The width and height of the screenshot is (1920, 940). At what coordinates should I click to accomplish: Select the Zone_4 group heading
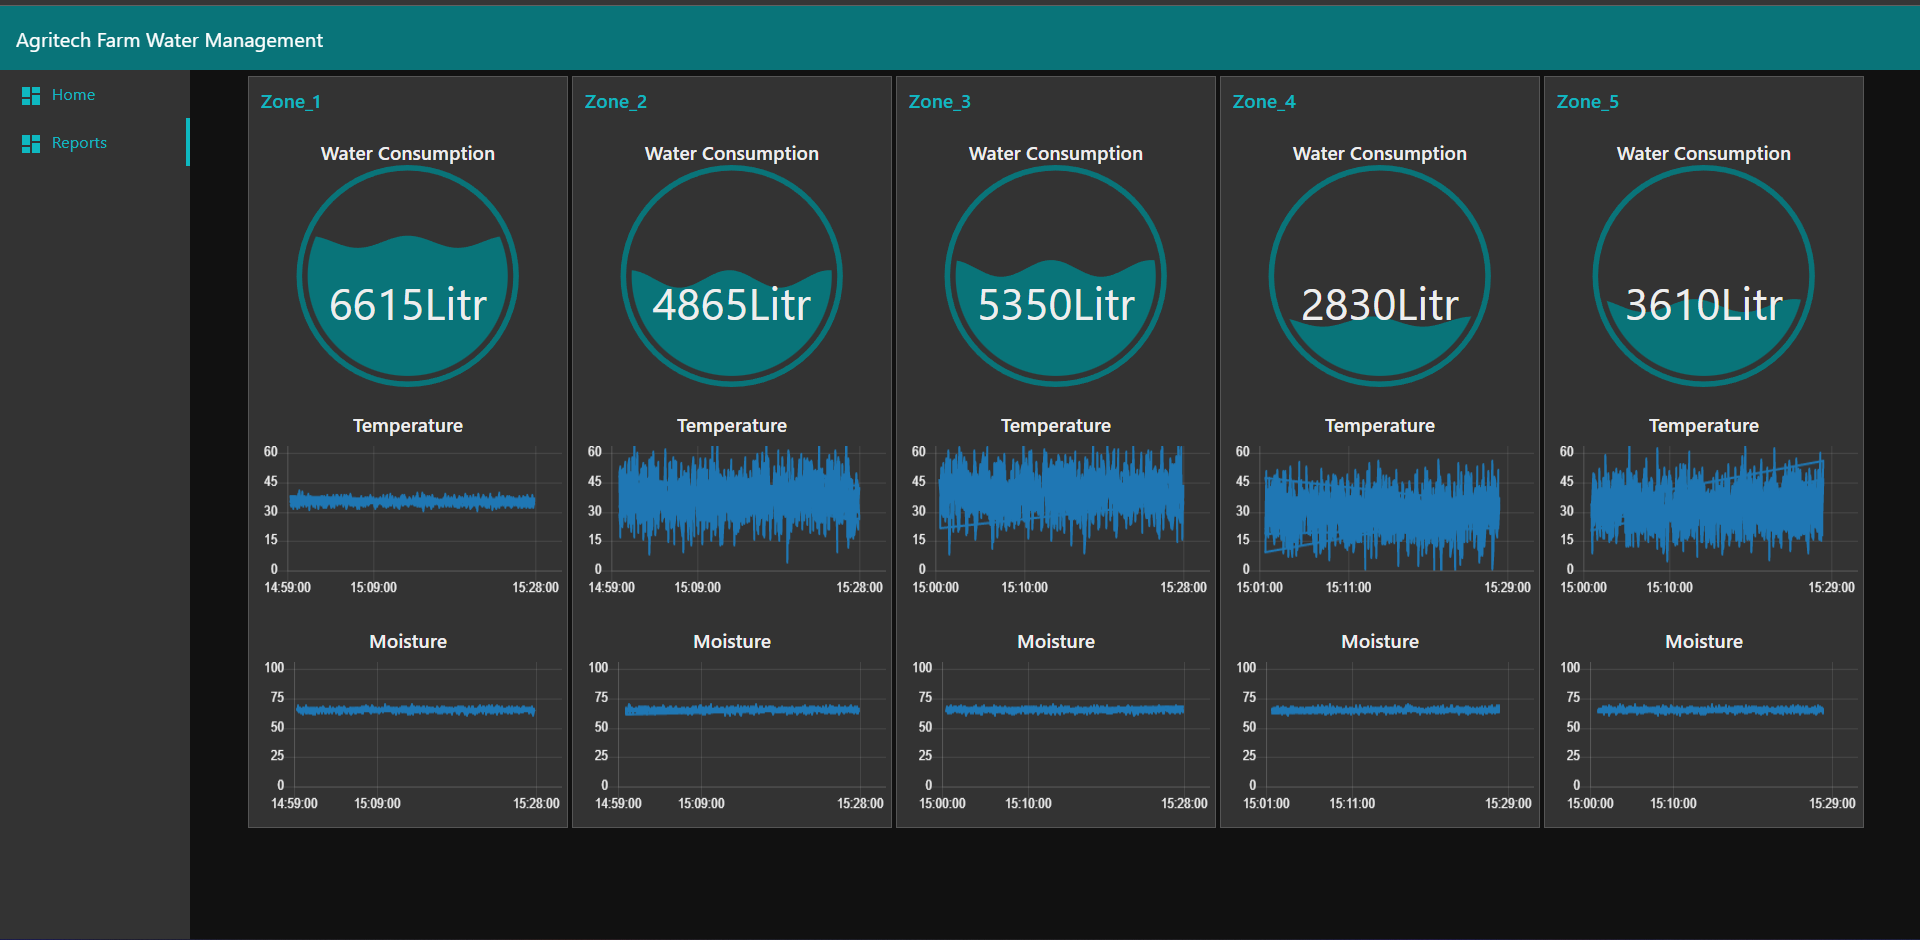(1263, 102)
